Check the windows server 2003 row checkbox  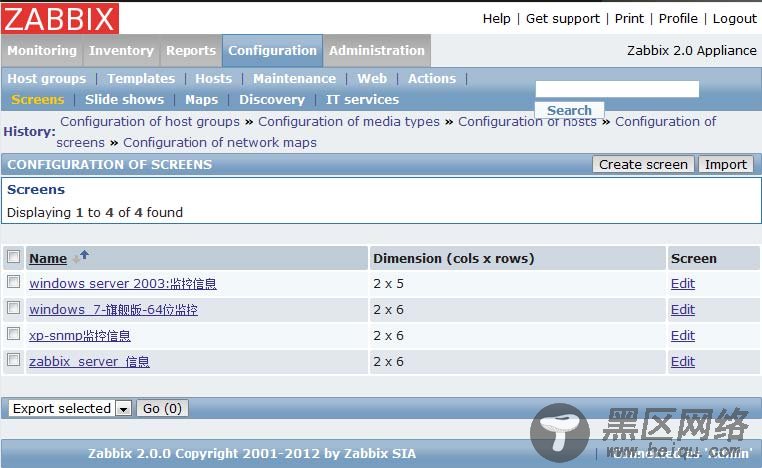tap(14, 282)
